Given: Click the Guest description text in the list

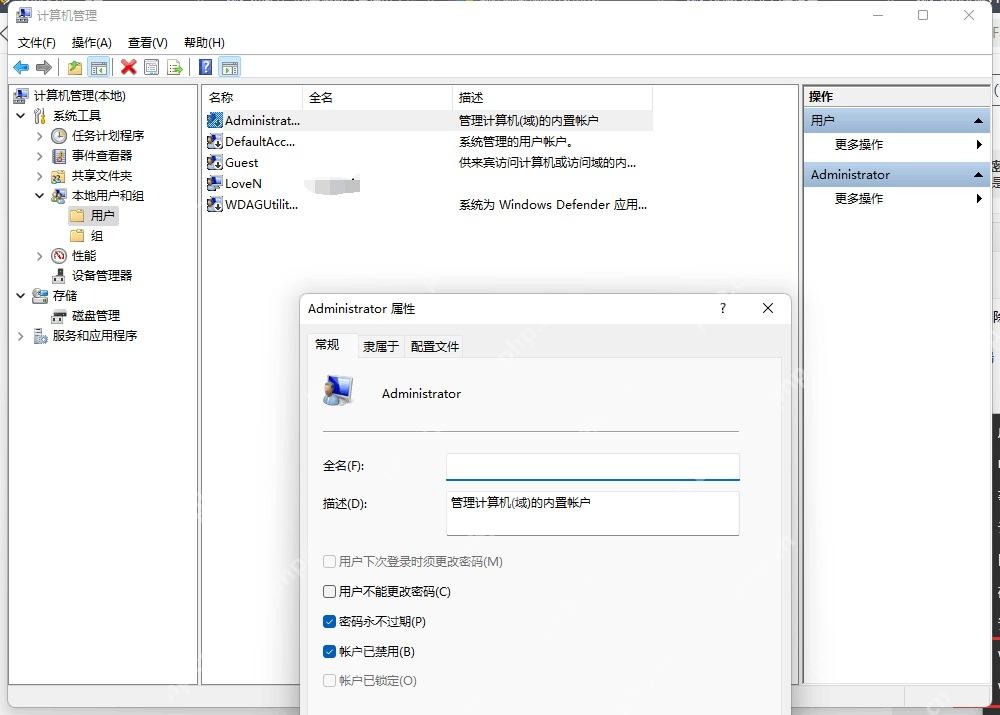Looking at the screenshot, I should tap(547, 163).
